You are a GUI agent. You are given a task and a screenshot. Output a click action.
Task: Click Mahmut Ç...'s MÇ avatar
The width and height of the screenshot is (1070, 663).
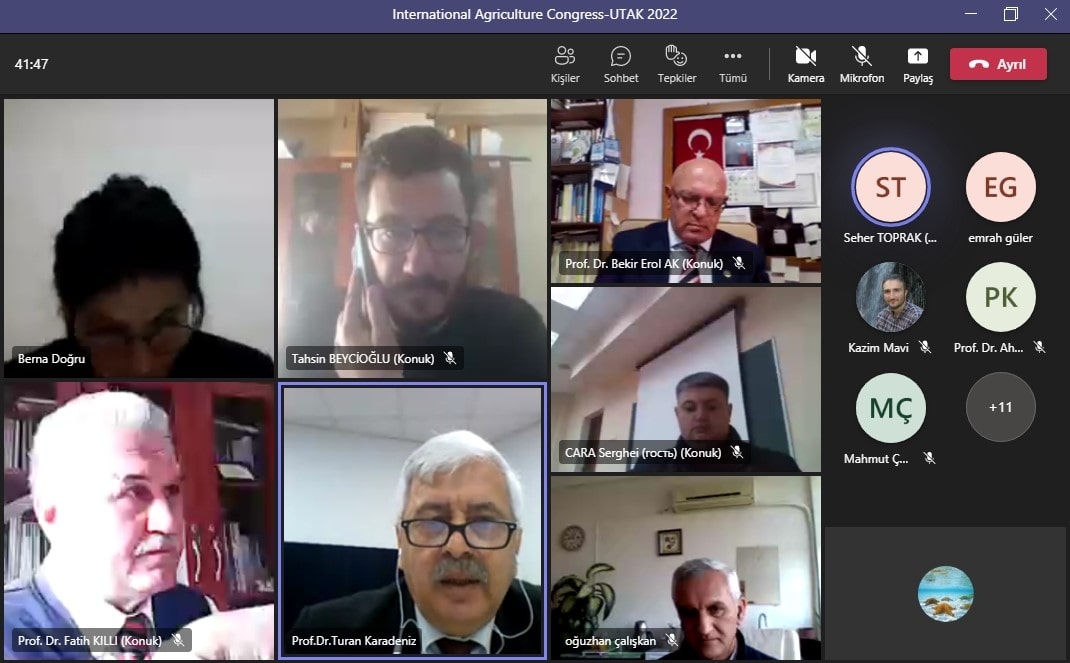point(891,407)
